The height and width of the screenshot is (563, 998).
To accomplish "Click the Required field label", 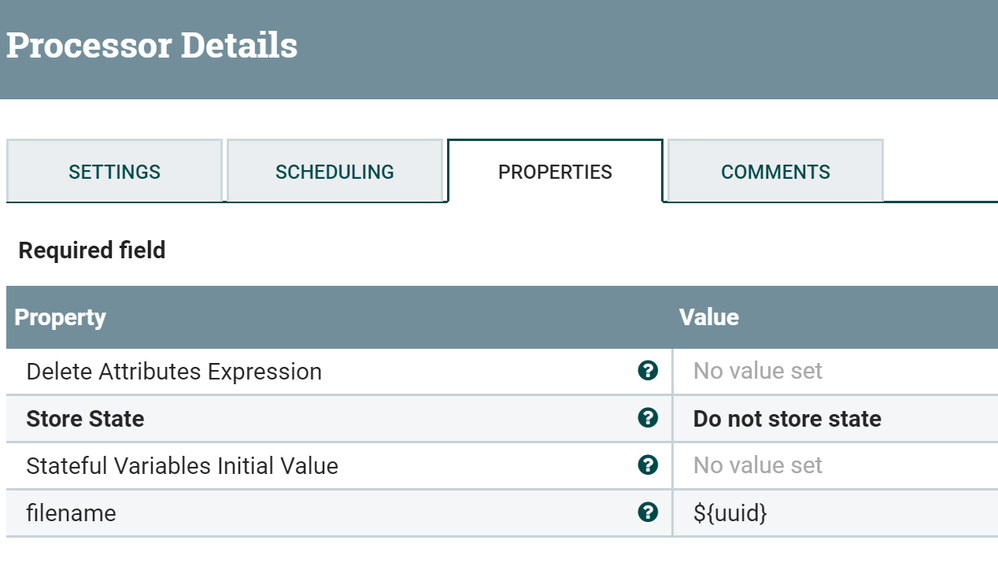I will click(92, 250).
